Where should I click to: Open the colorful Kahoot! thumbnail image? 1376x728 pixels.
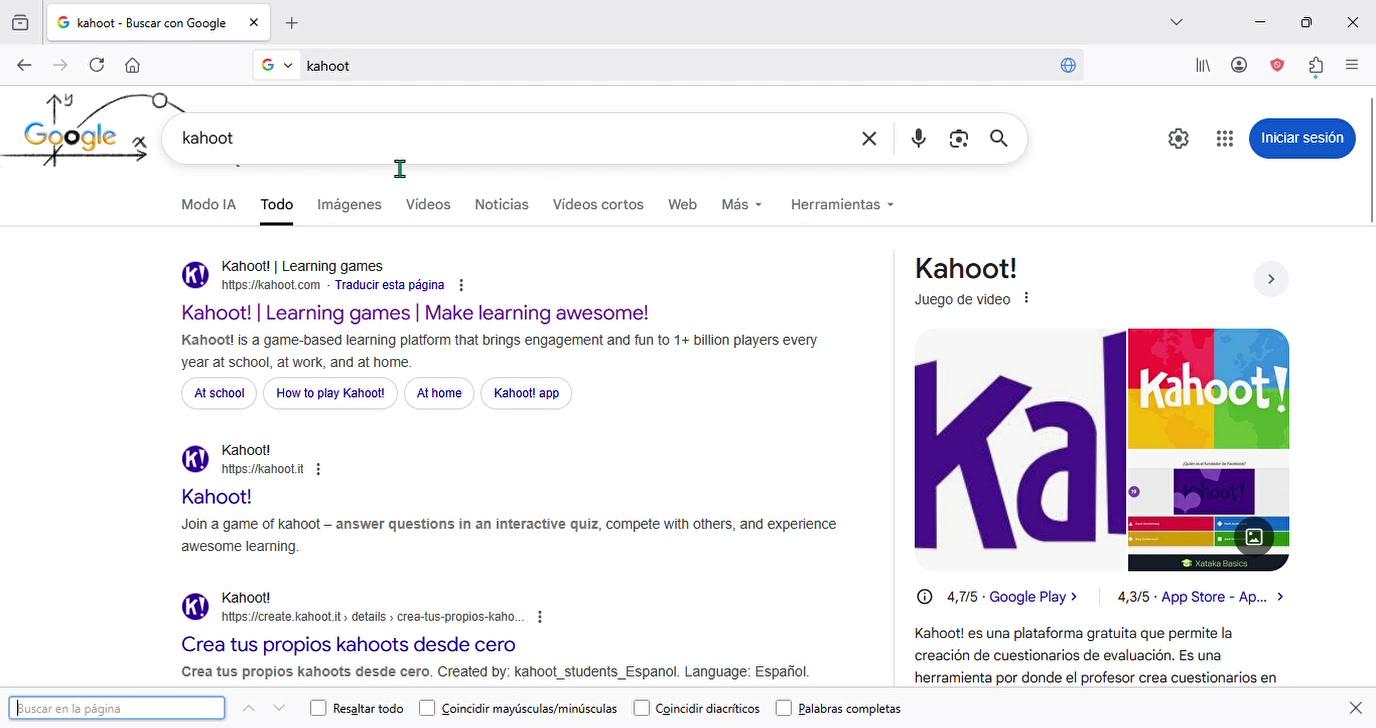click(x=1208, y=389)
